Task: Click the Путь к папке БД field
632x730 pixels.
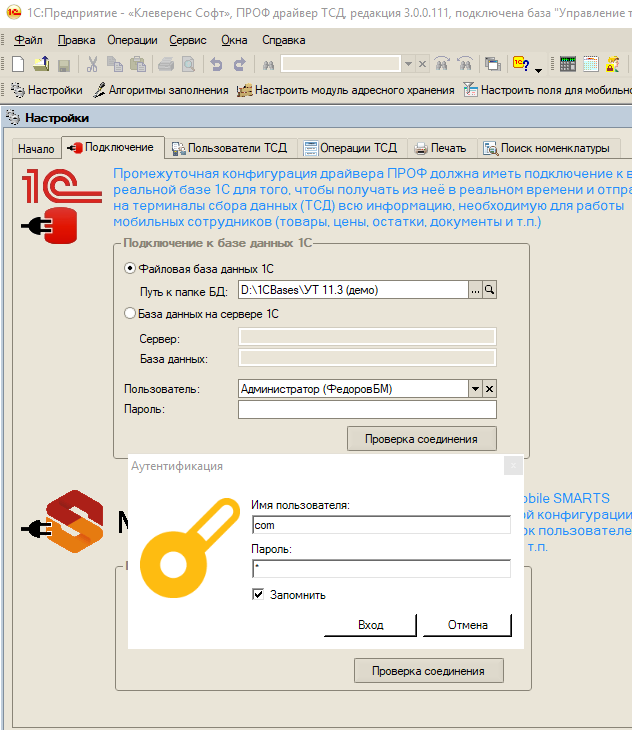Action: coord(353,290)
